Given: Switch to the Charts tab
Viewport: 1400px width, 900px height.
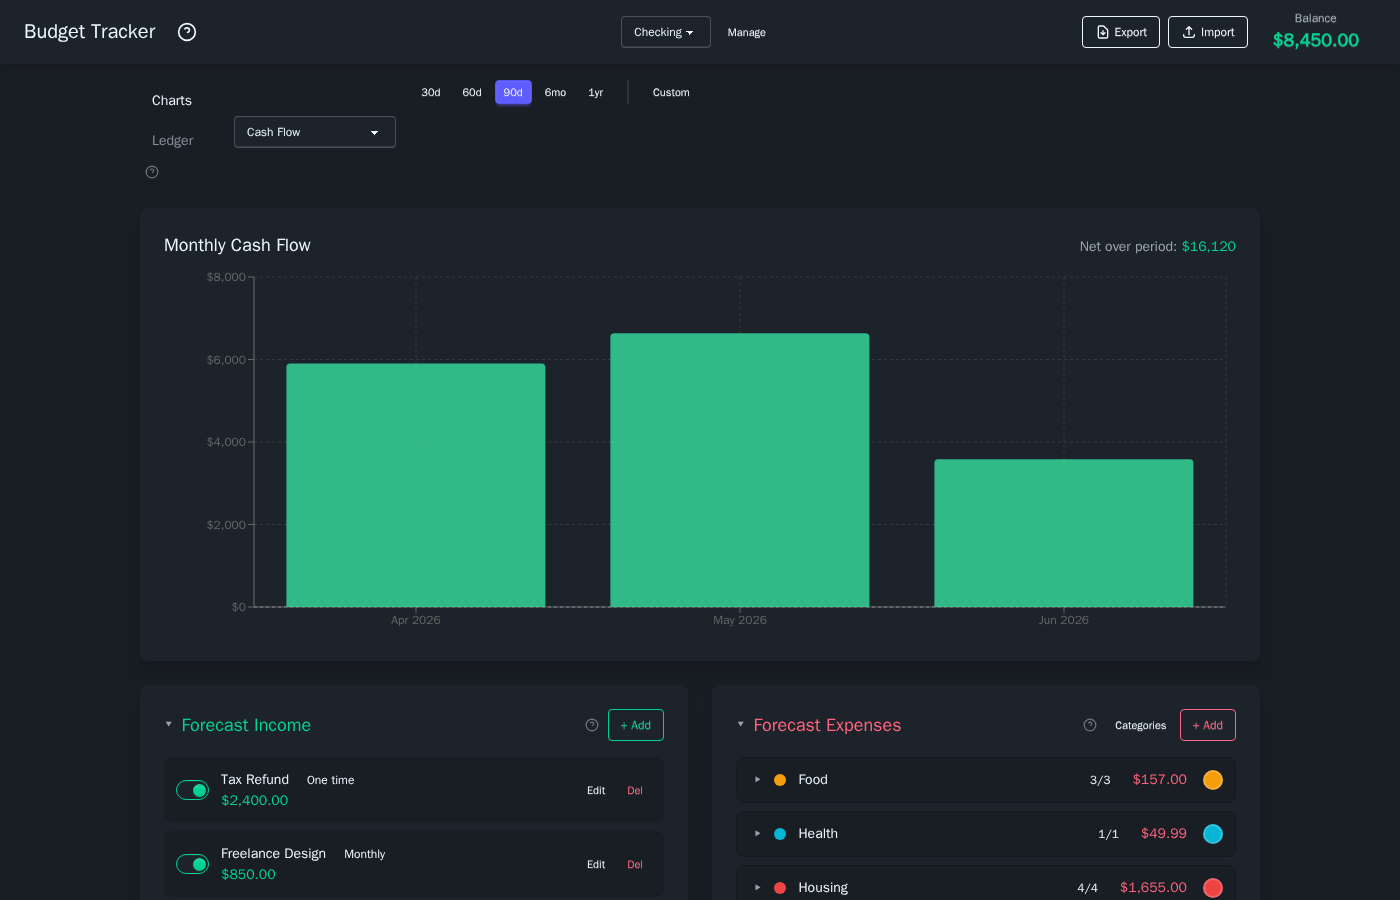Looking at the screenshot, I should tap(172, 101).
